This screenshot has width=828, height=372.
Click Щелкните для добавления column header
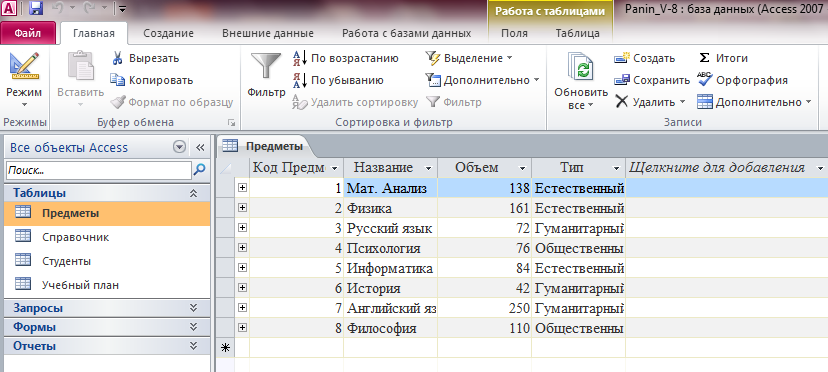pyautogui.click(x=727, y=168)
